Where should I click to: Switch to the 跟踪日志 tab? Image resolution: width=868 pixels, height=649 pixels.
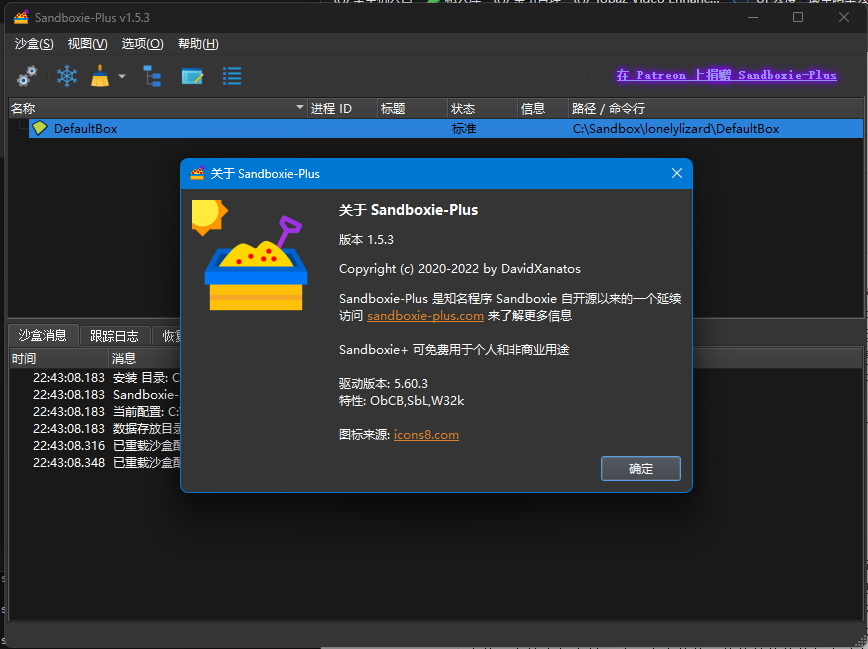114,336
